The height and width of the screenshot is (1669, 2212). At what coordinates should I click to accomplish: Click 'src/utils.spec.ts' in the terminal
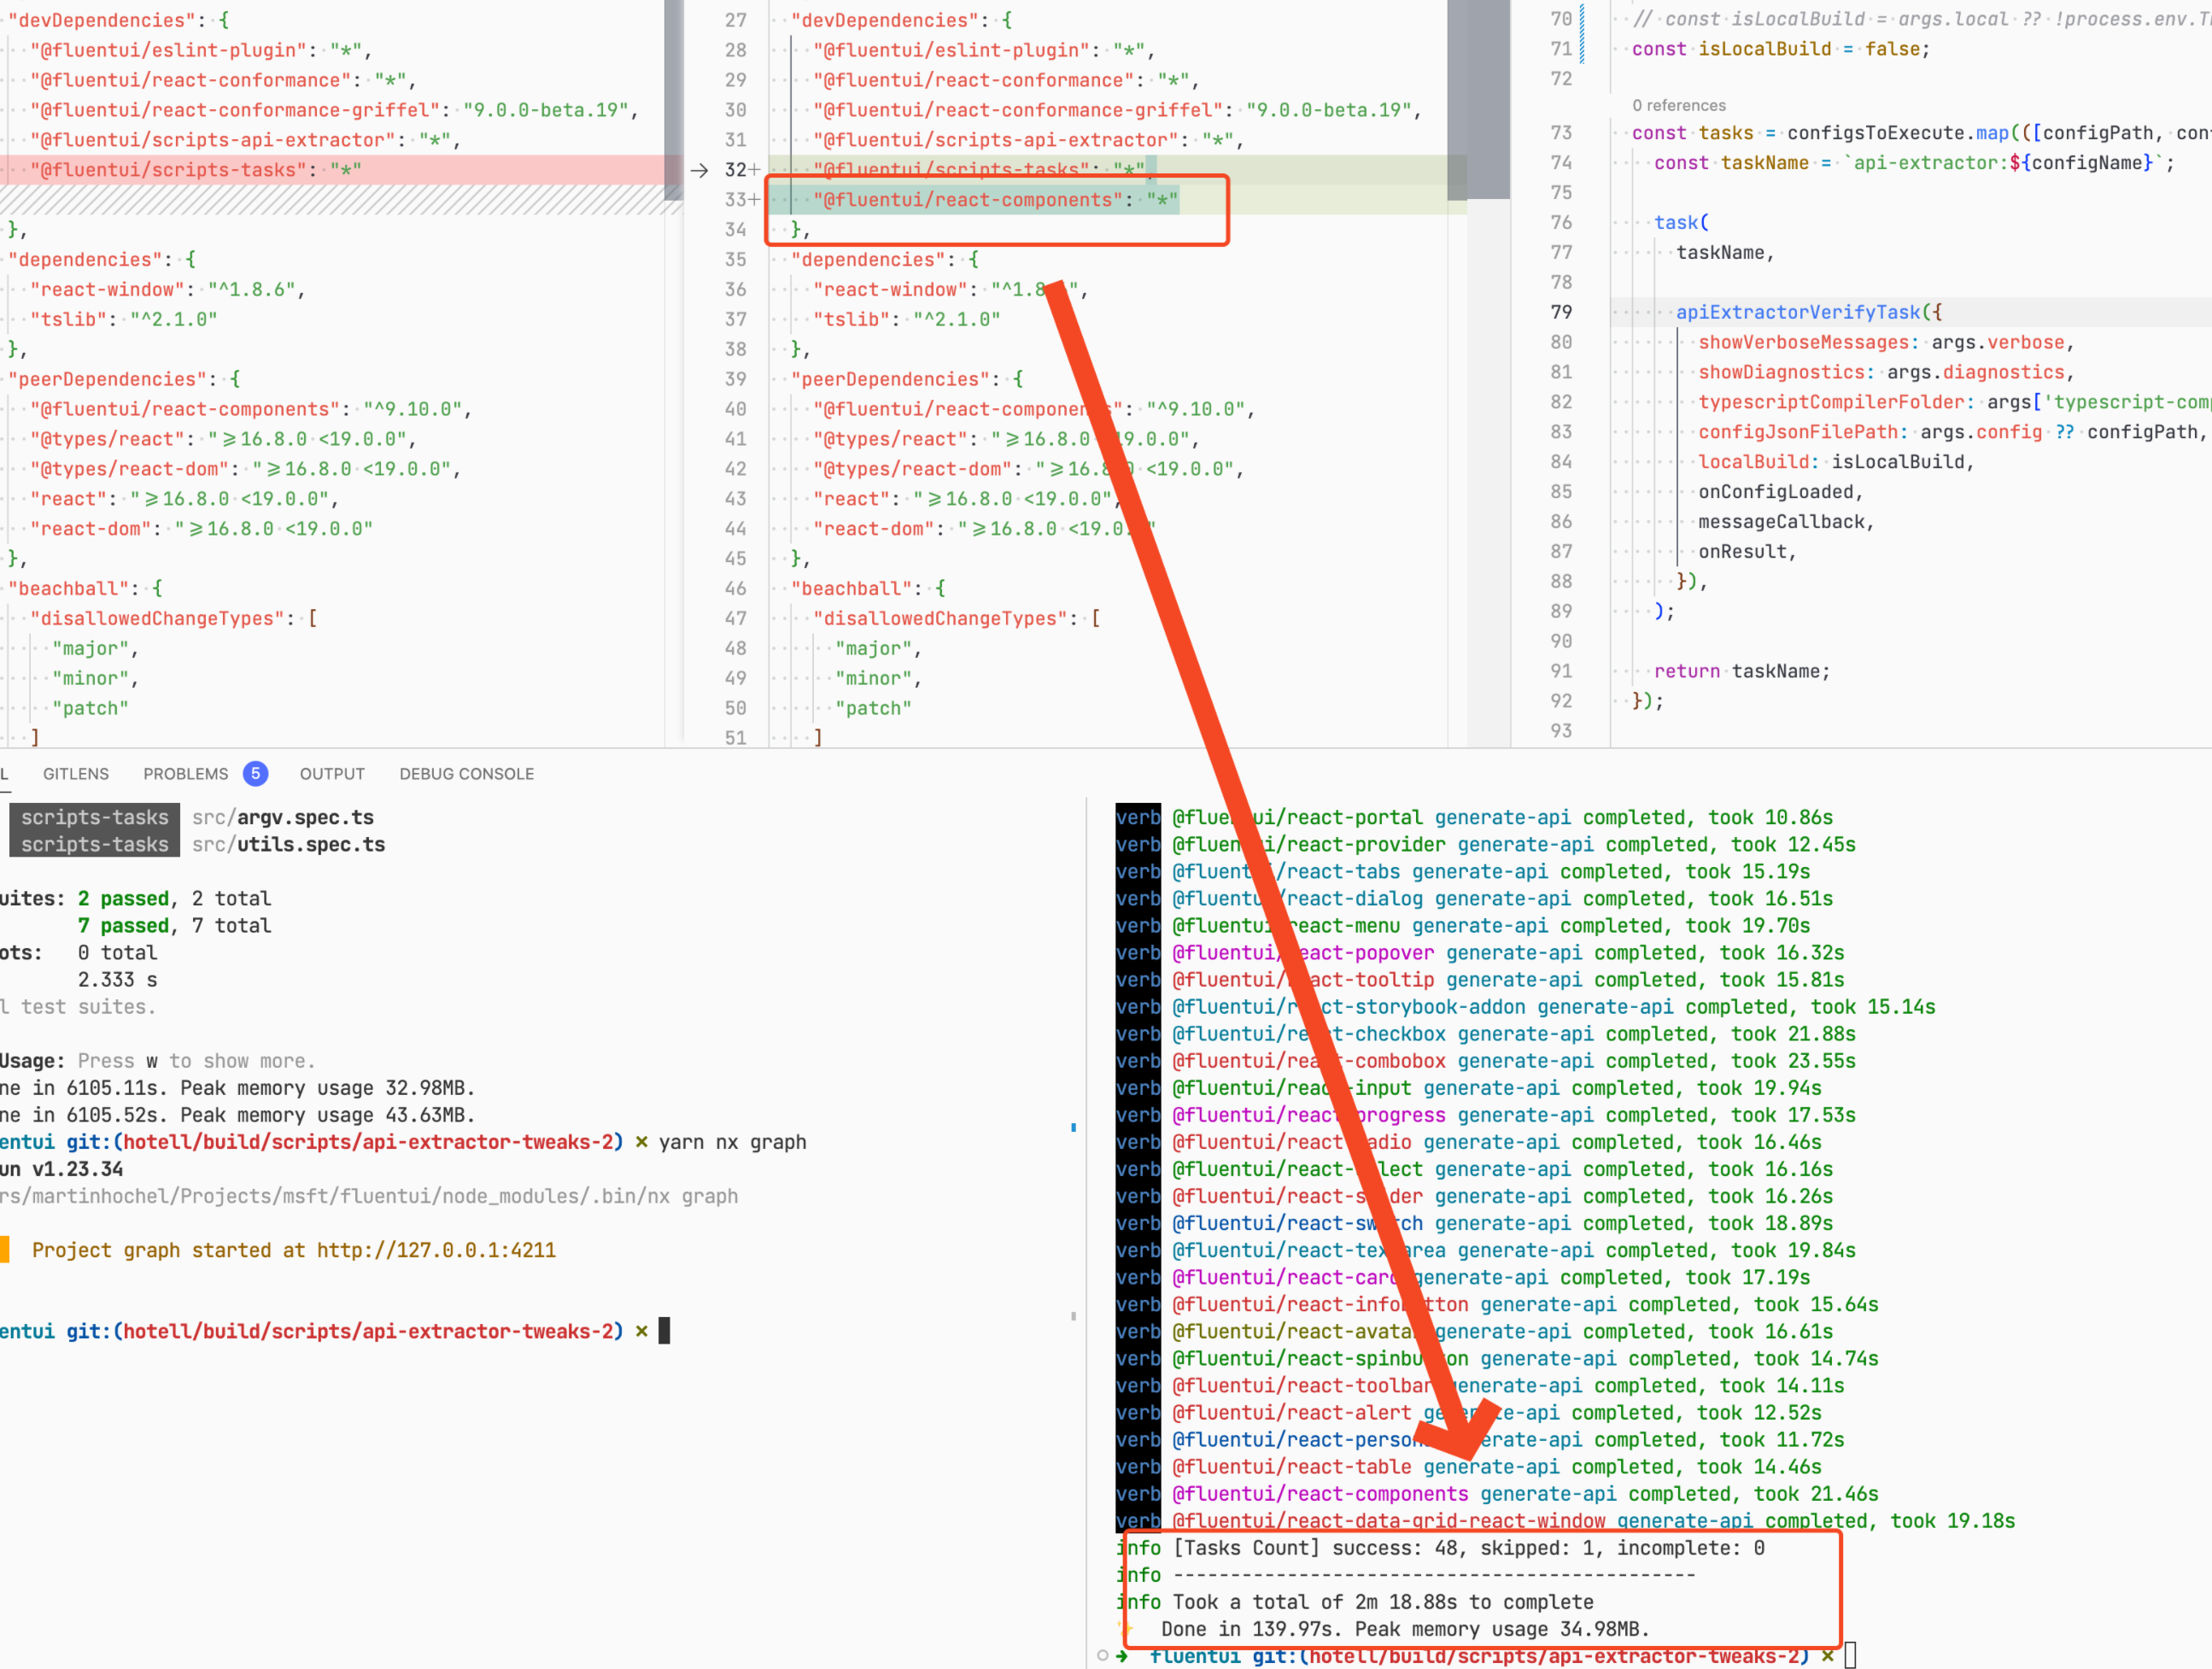(x=288, y=844)
